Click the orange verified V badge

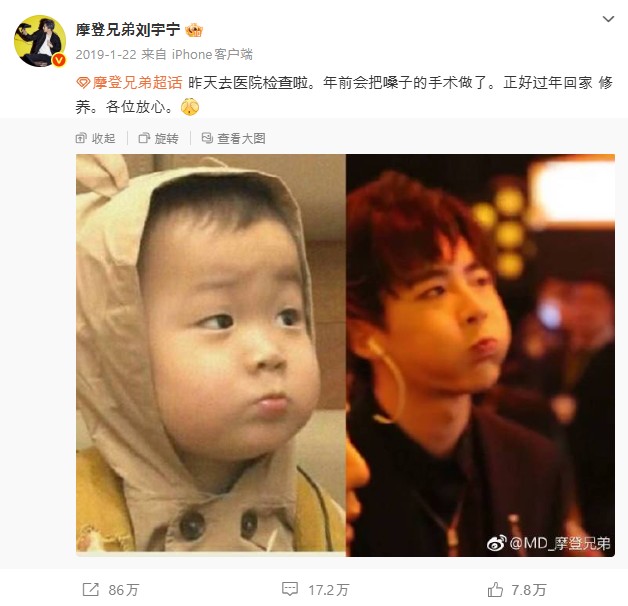point(59,60)
